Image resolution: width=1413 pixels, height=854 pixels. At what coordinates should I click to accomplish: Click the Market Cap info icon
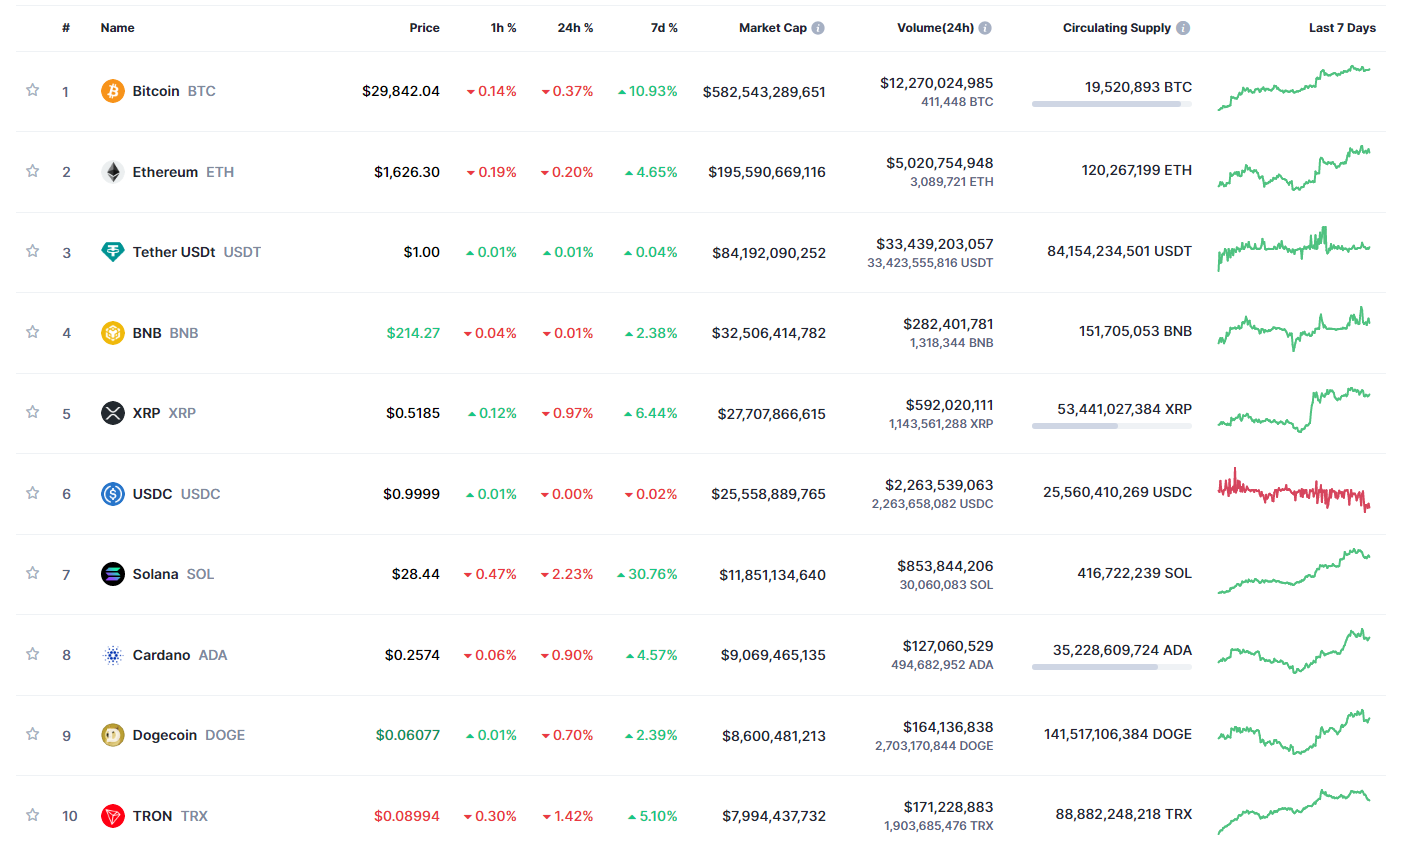point(818,28)
